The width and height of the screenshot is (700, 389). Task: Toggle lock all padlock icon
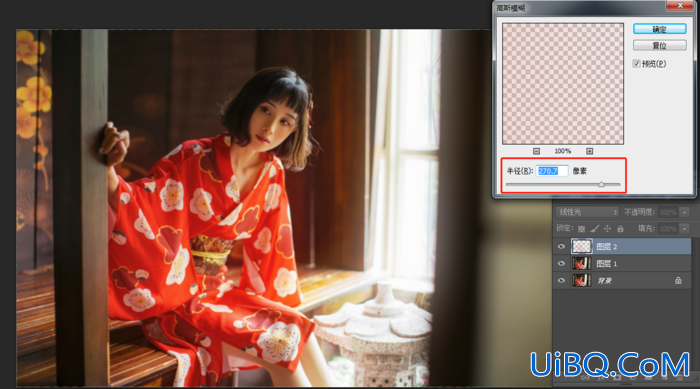coord(620,229)
